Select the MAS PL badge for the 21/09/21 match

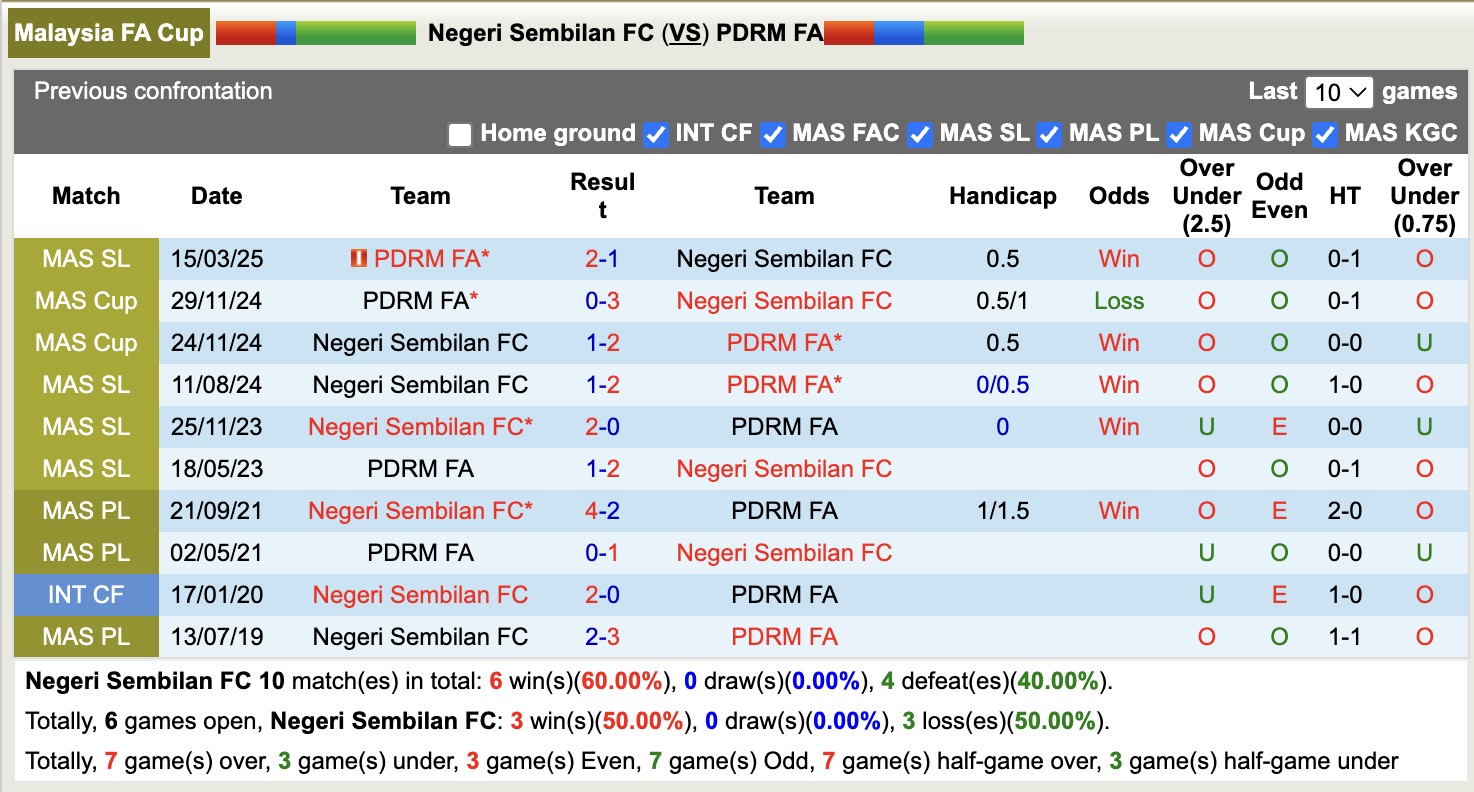tap(86, 510)
